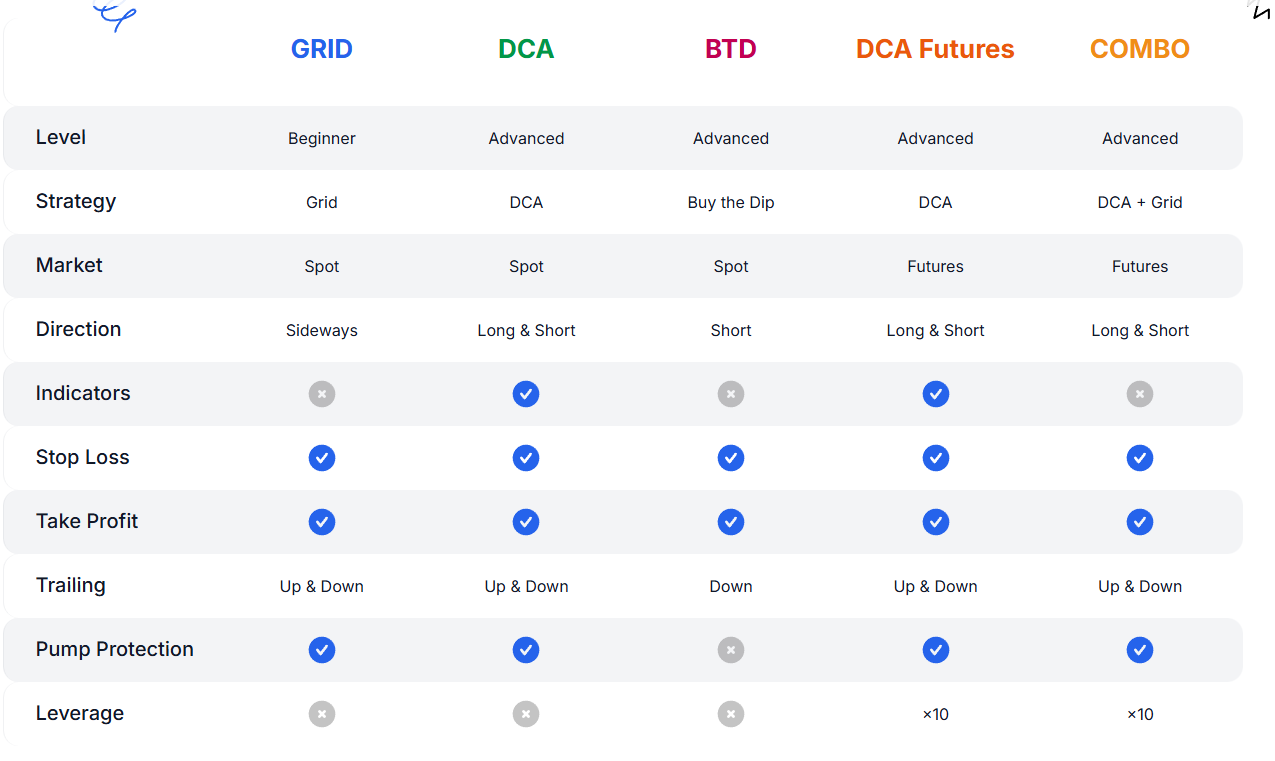The width and height of the screenshot is (1275, 761).
Task: Open the DCA Futures column header
Action: click(x=935, y=49)
